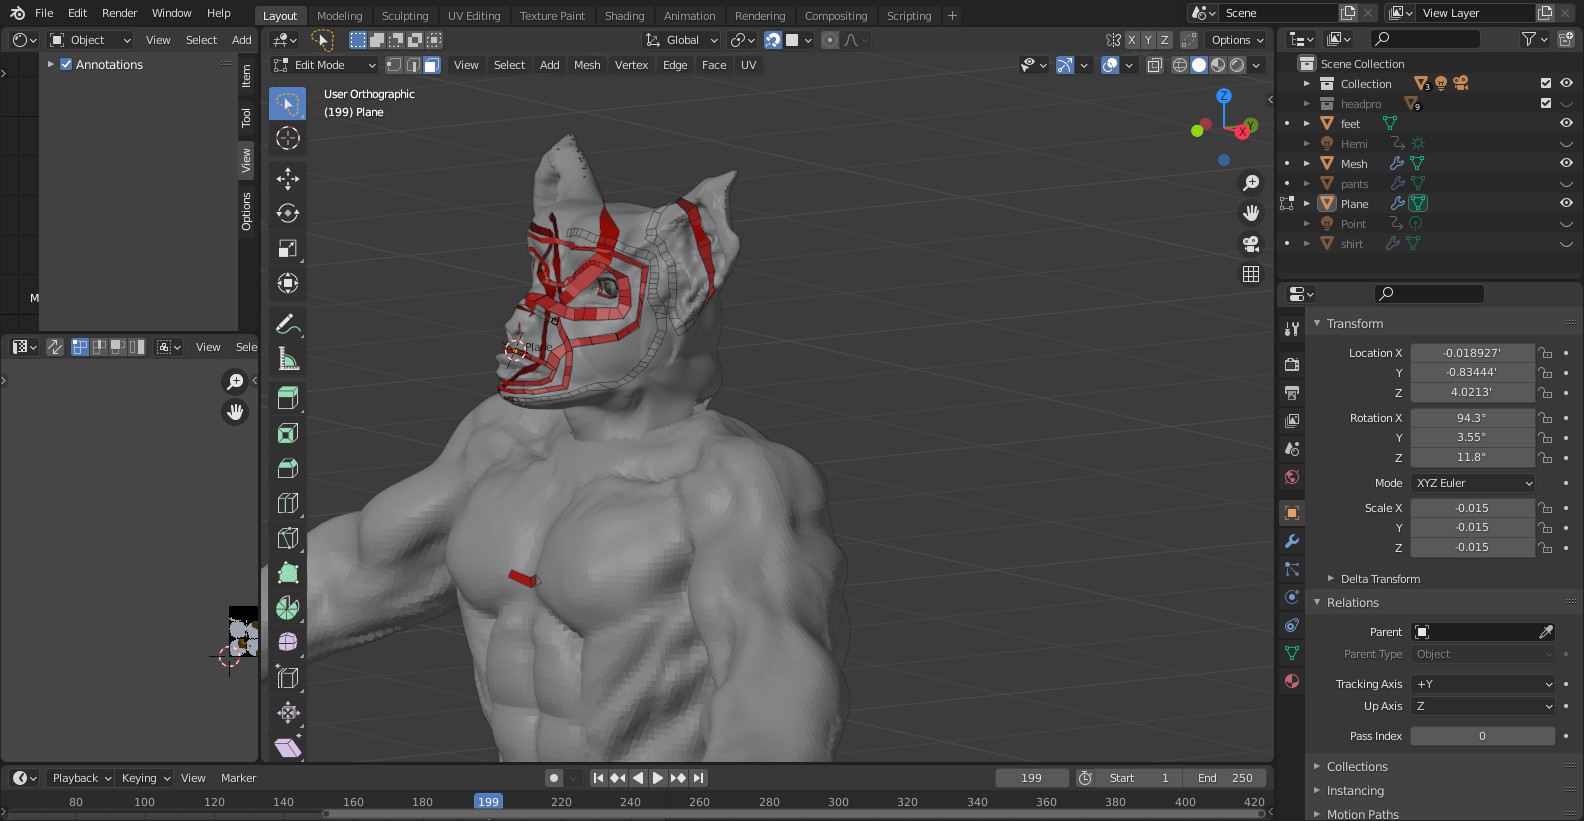
Task: Click the Location X value field
Action: (x=1471, y=353)
